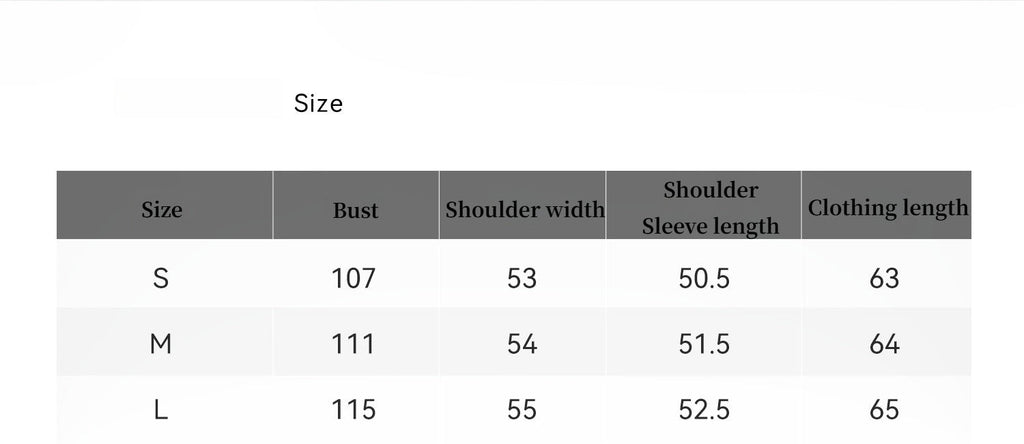Click the Size heading above the table
This screenshot has height=444, width=1024.
coord(318,104)
